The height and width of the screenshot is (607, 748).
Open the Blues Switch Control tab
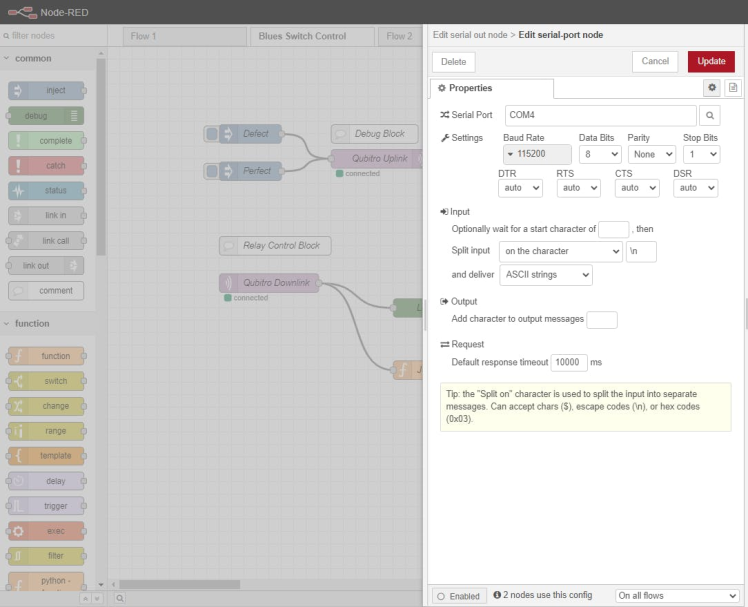pyautogui.click(x=302, y=36)
